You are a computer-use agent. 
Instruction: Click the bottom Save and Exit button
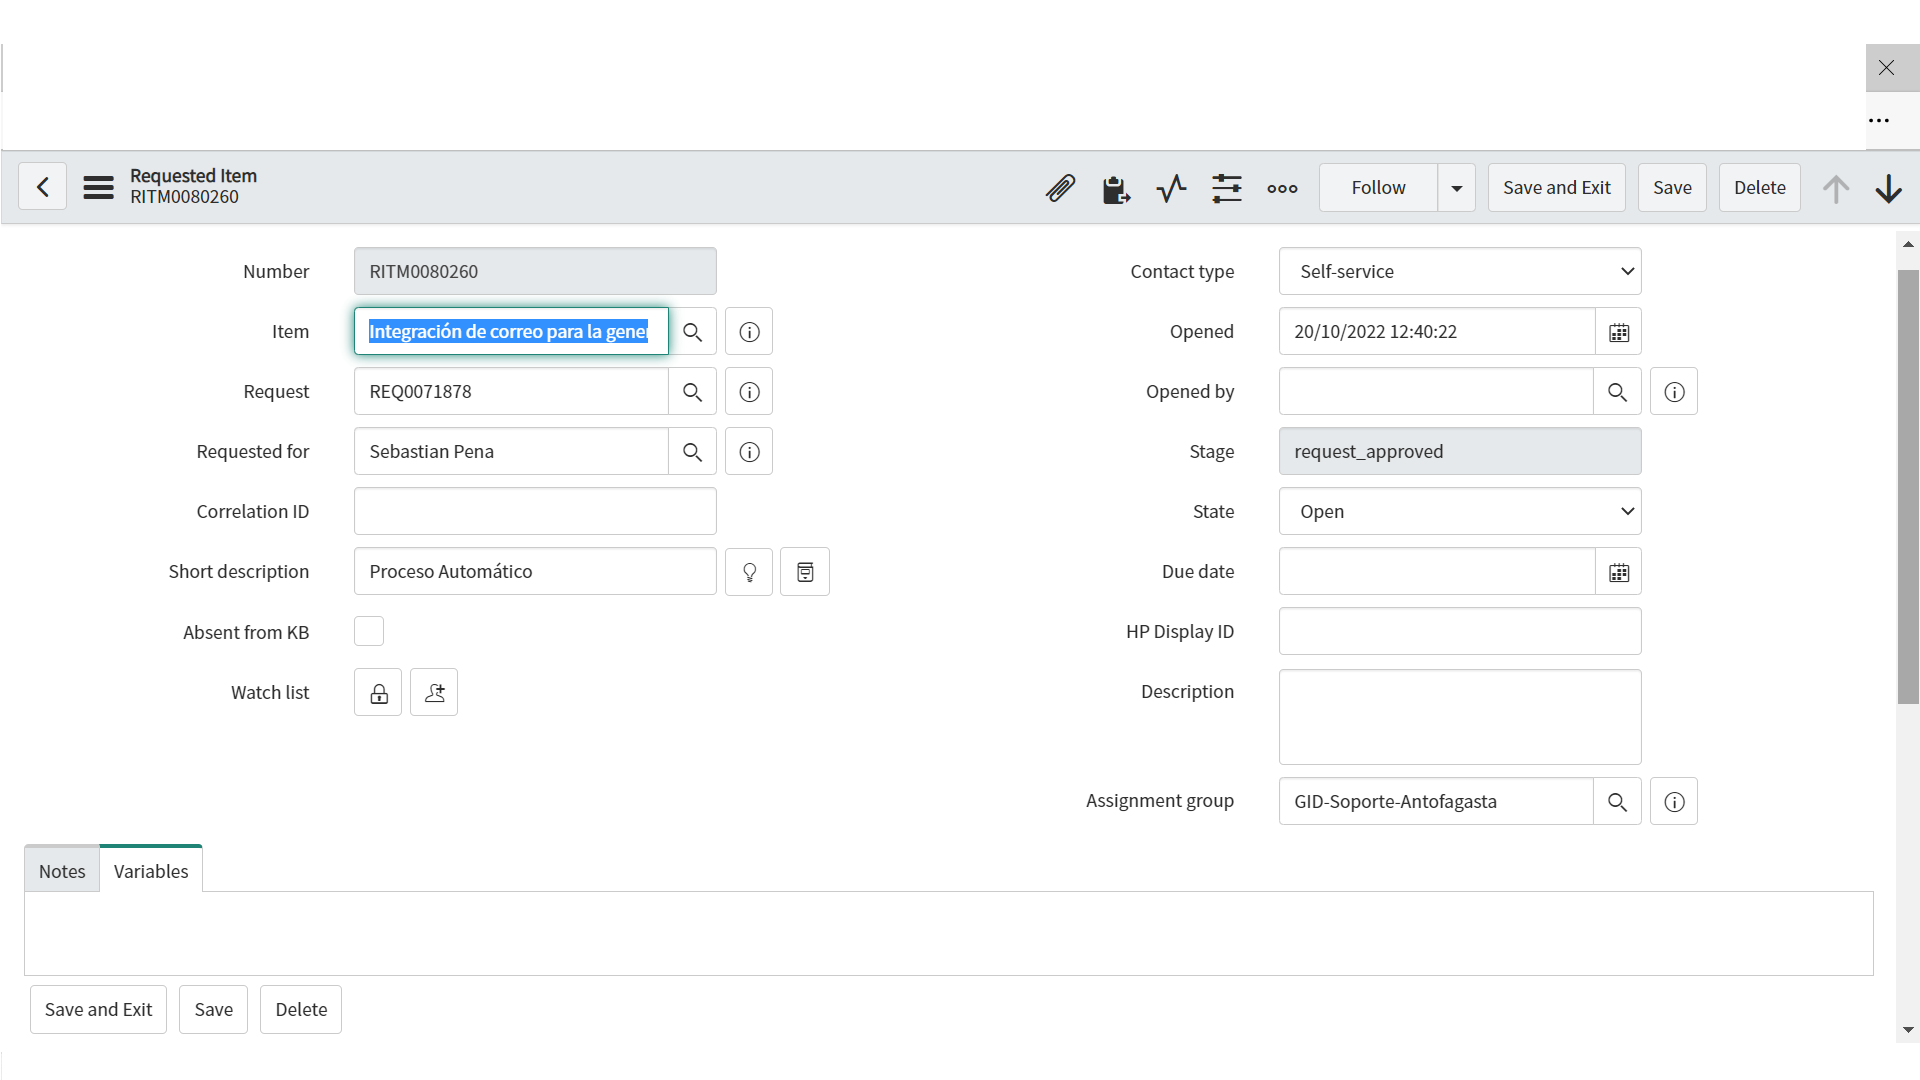click(98, 1009)
